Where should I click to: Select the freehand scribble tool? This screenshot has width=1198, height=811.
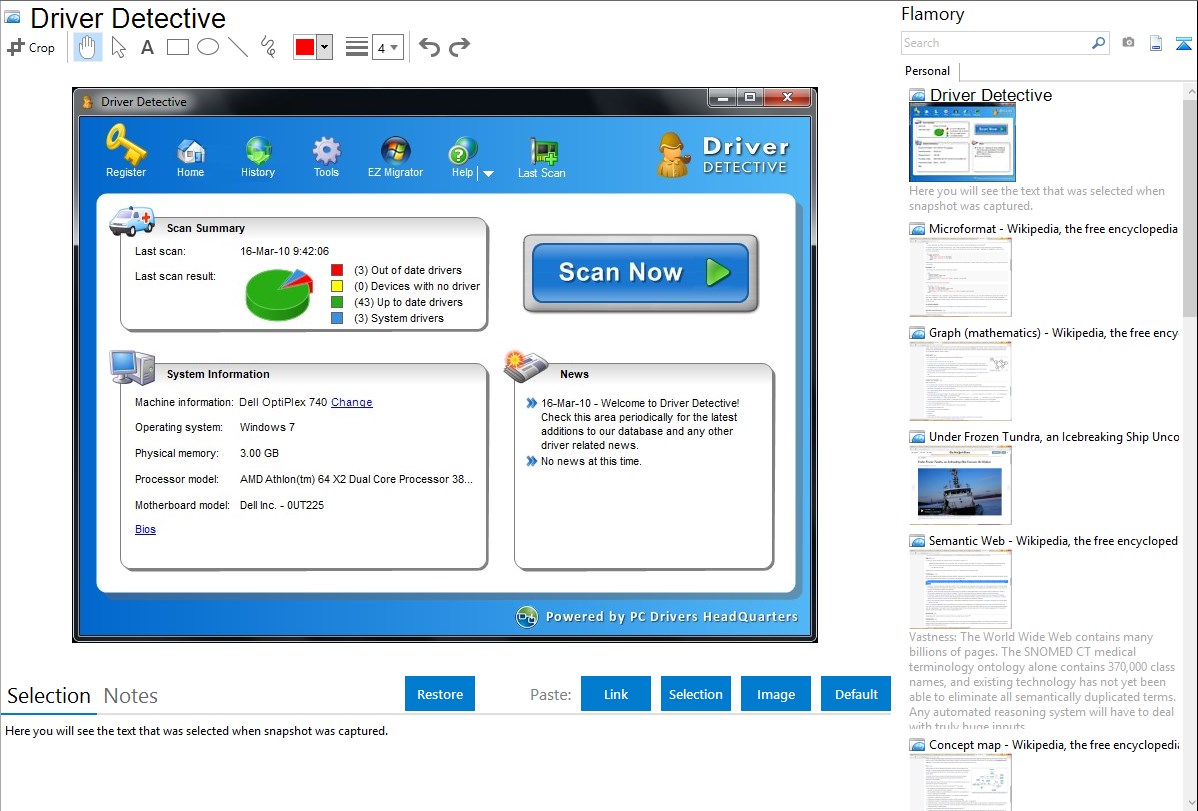[267, 47]
